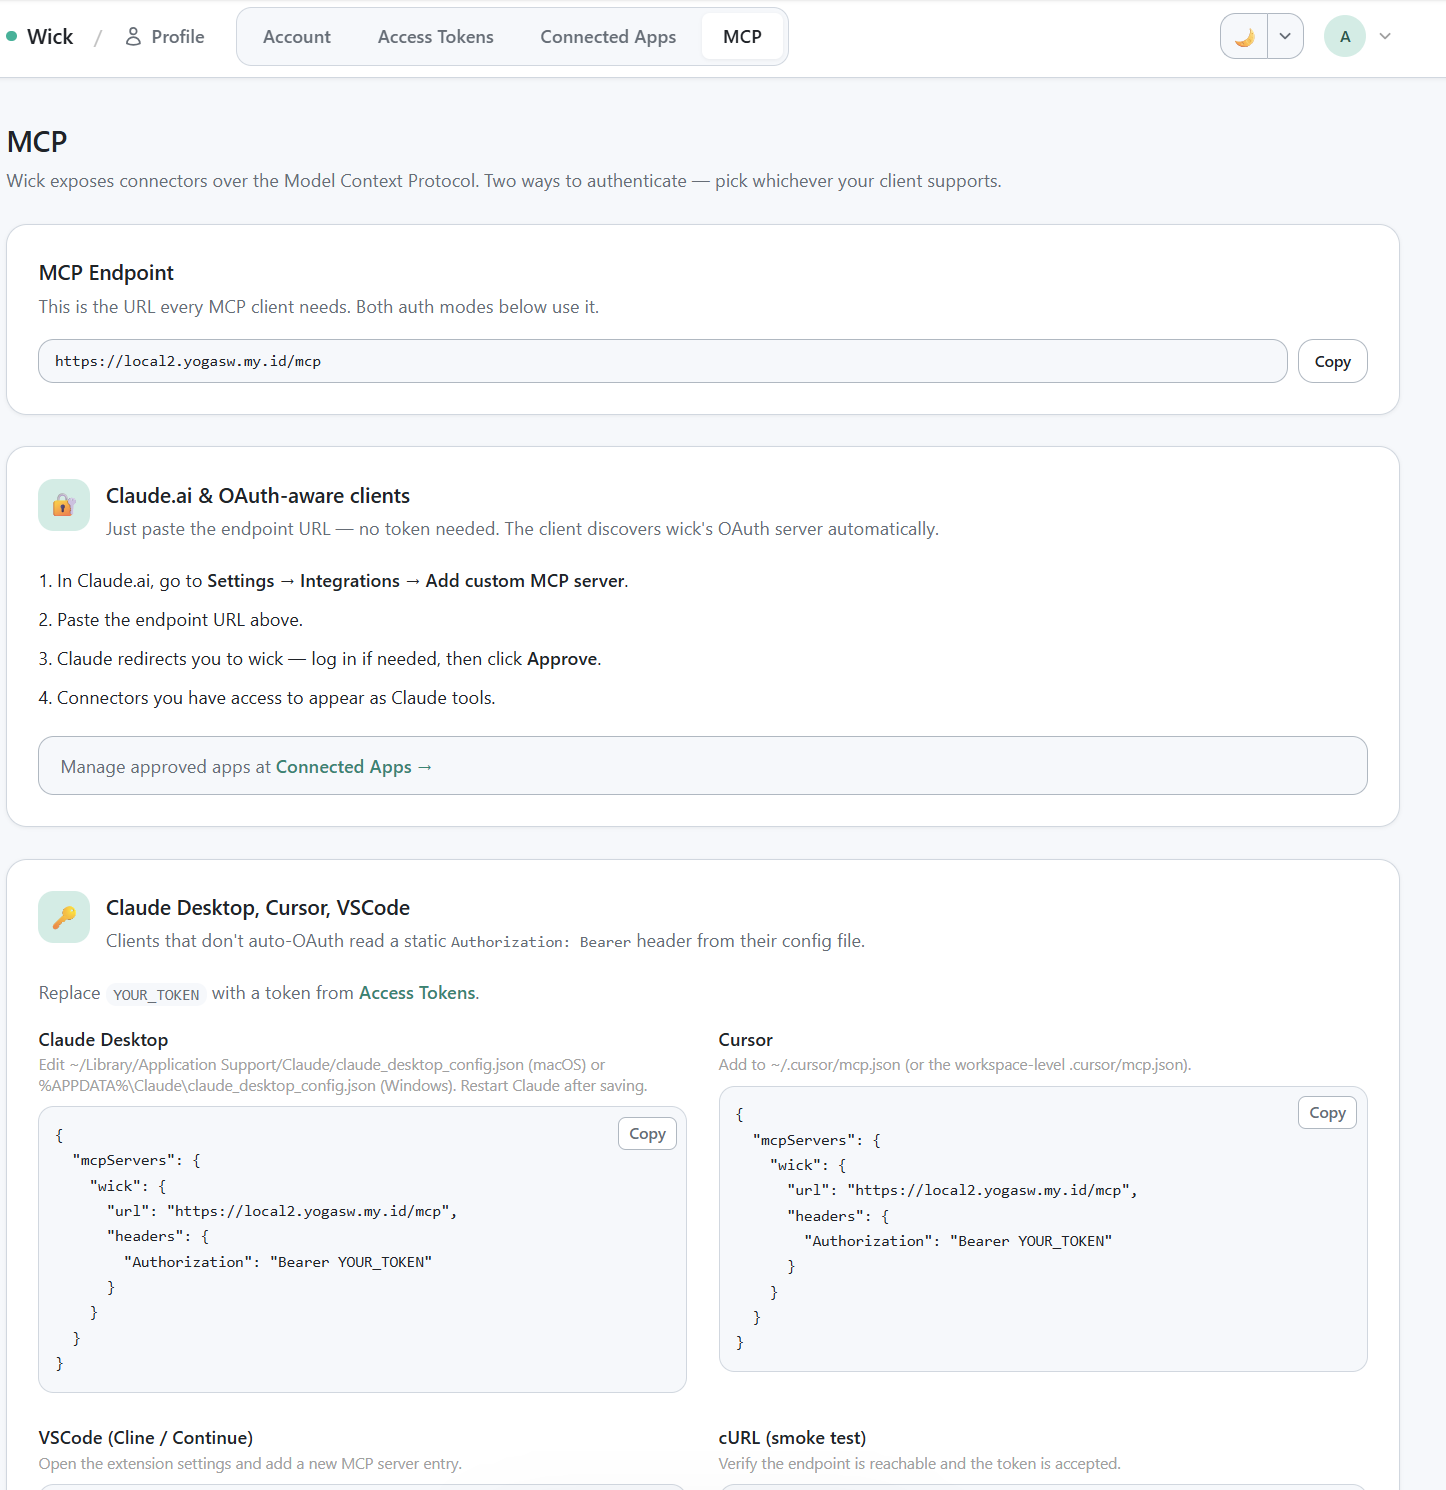Copy the MCP endpoint URL

1332,361
